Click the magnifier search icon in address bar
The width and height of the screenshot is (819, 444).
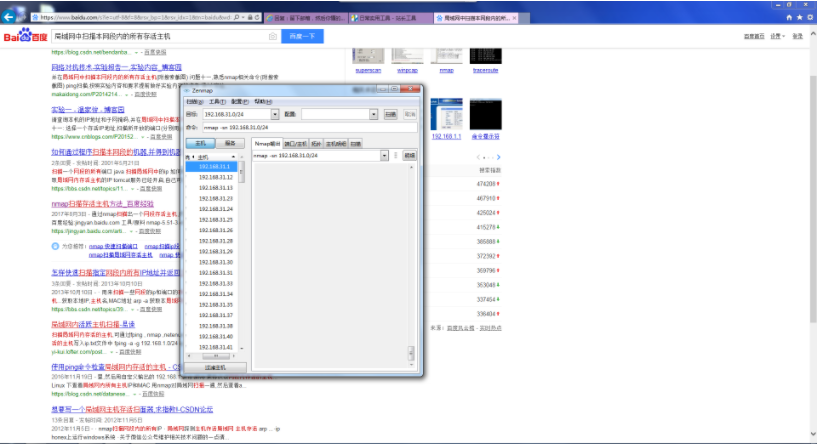click(237, 17)
